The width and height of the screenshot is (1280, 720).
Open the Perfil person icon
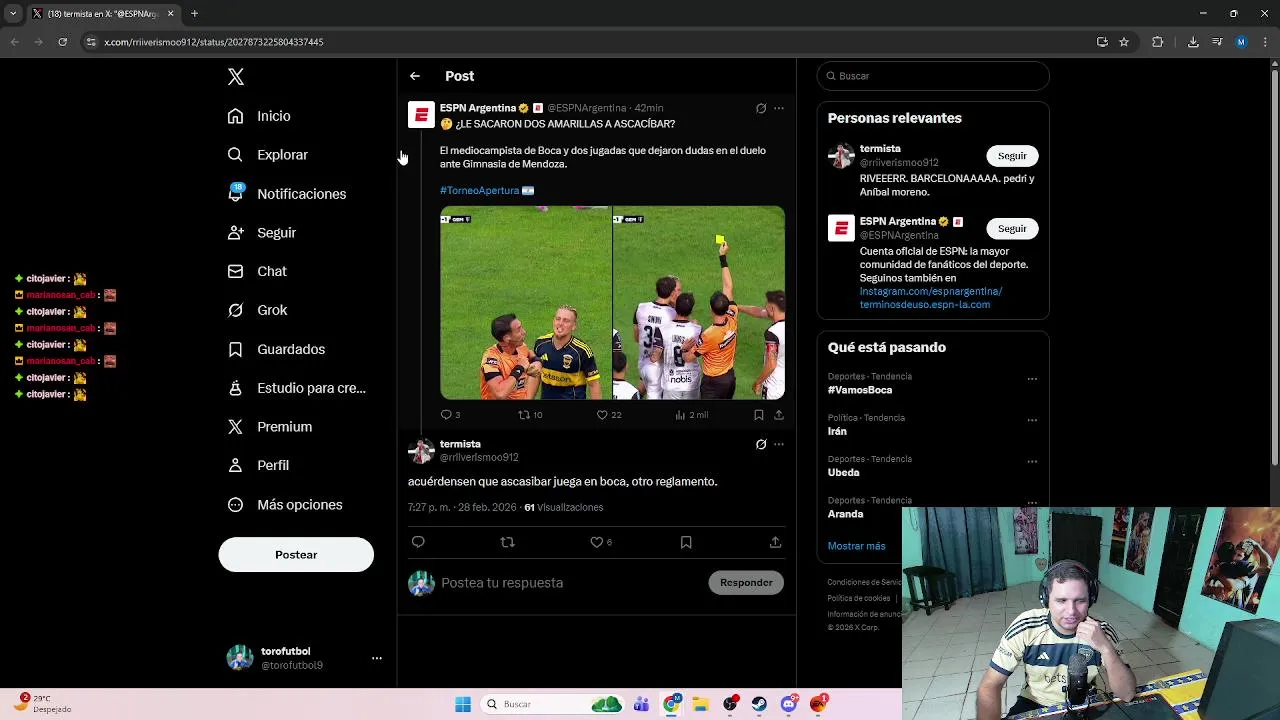pos(235,465)
